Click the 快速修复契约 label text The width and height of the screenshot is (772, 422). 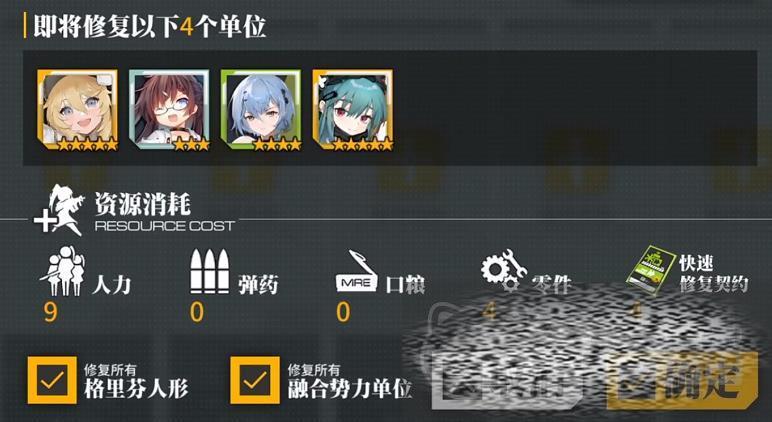click(x=713, y=274)
